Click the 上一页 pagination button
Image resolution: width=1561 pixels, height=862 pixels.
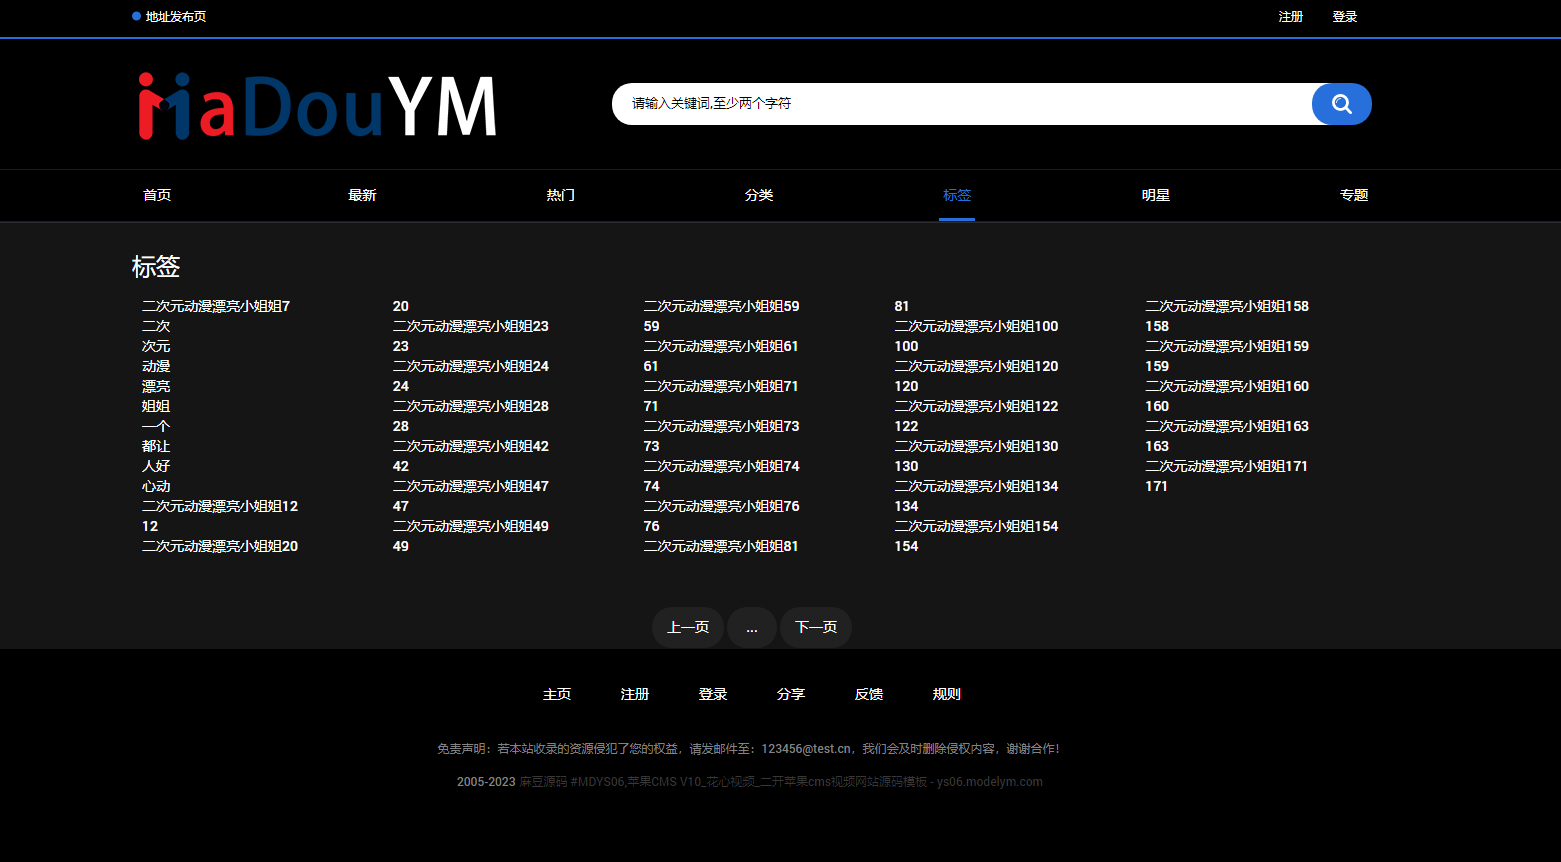coord(687,627)
